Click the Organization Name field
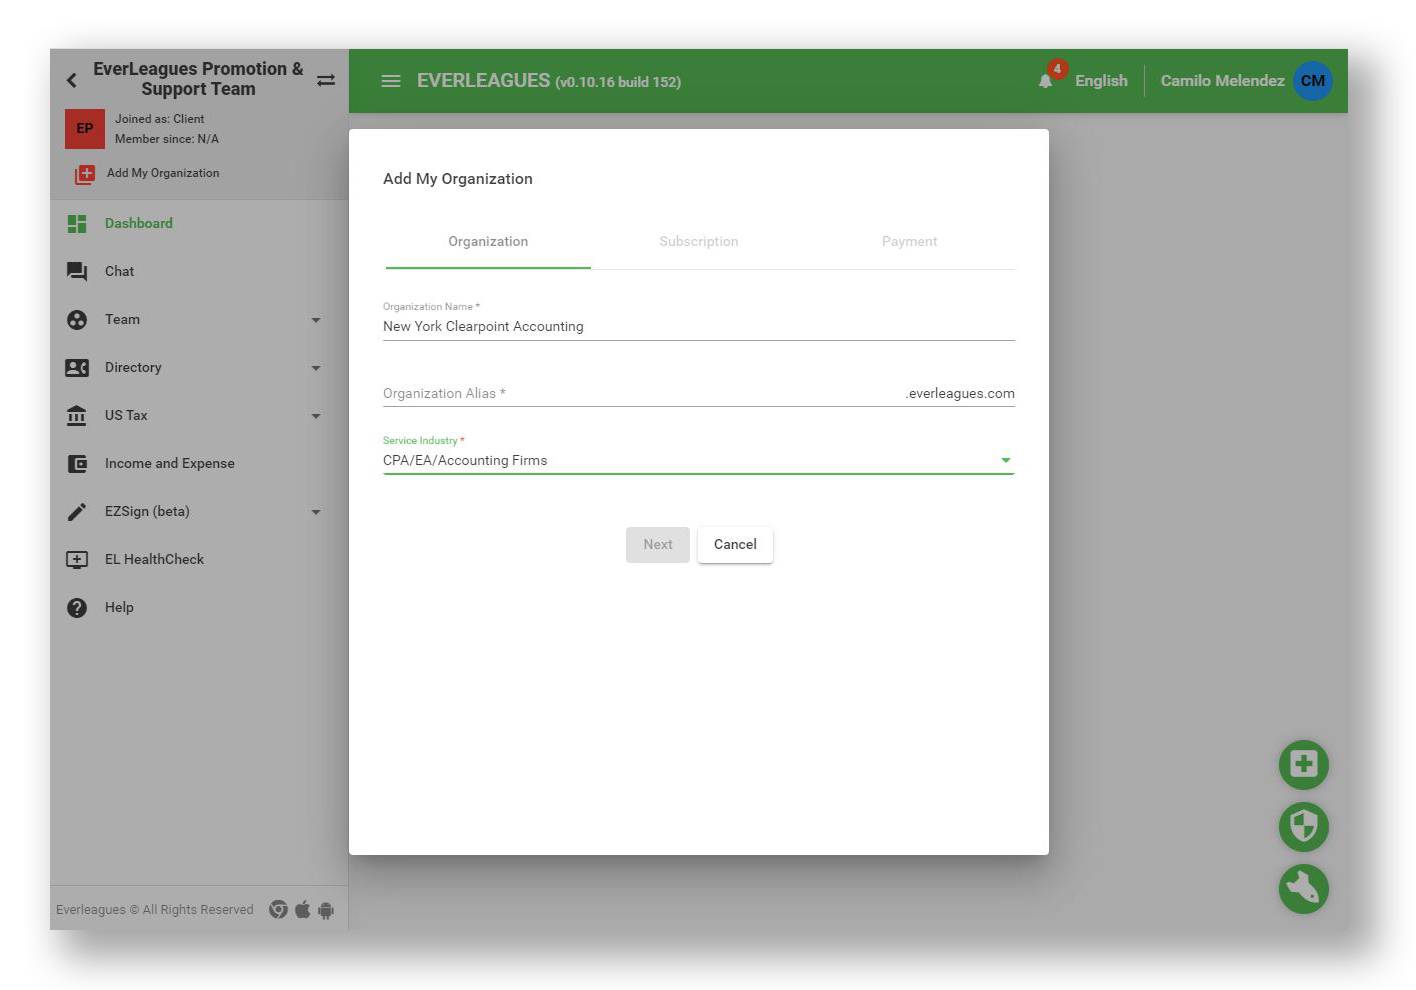The height and width of the screenshot is (990, 1416). (699, 327)
